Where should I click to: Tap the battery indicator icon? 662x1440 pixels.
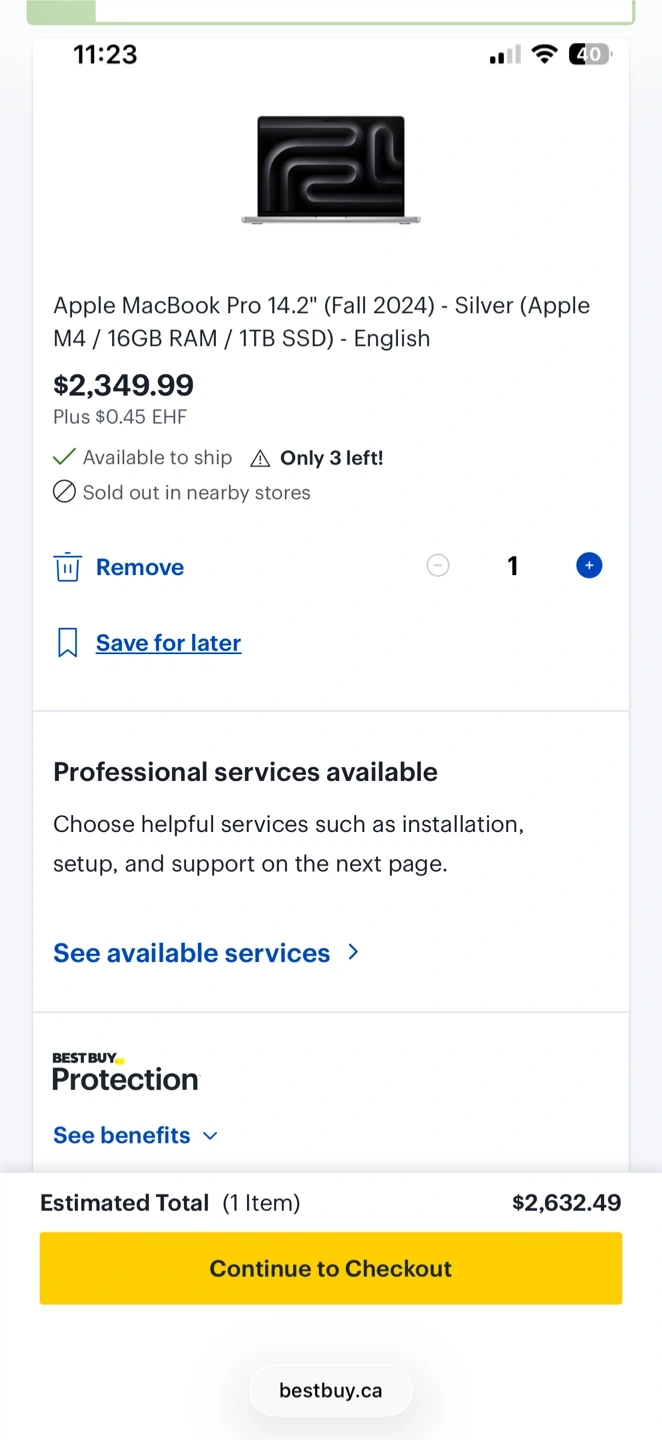click(589, 55)
